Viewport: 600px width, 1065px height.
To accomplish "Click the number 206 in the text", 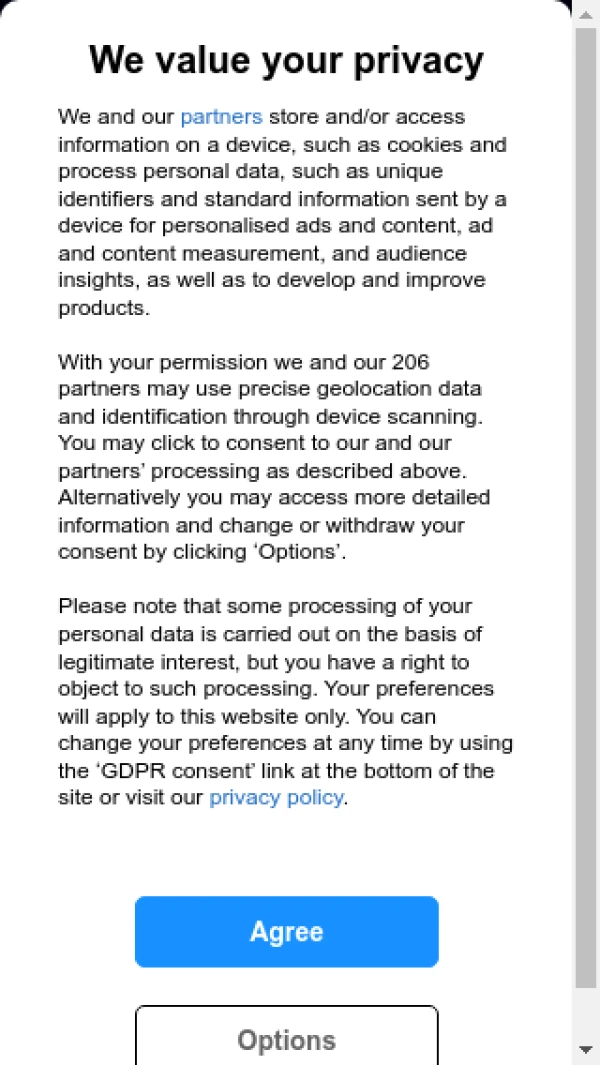I will (411, 361).
